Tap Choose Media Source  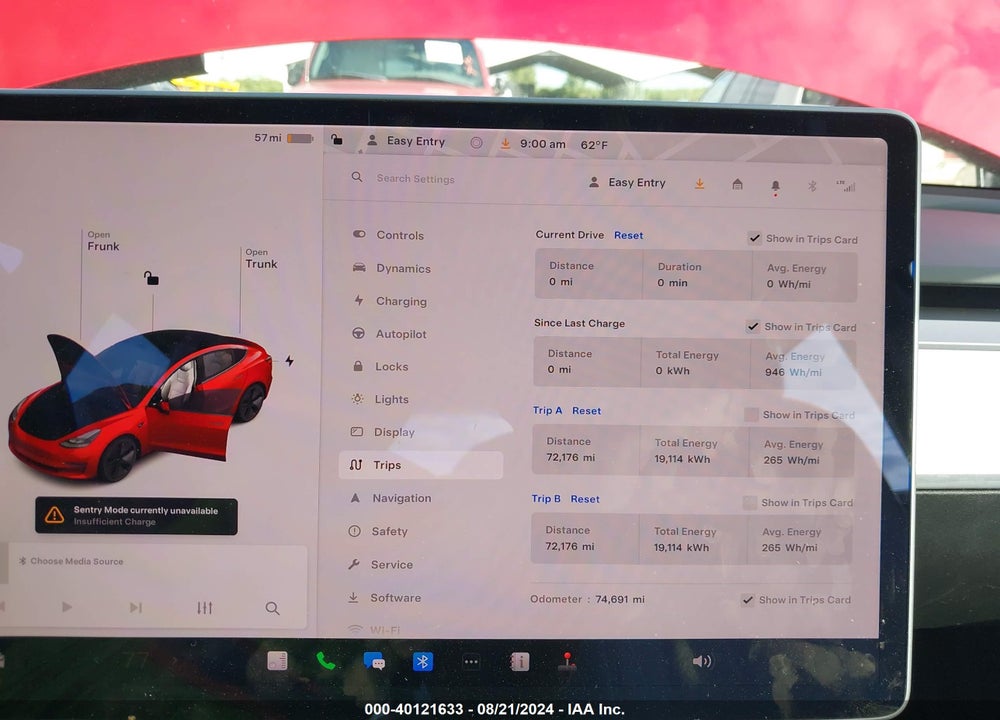[71, 561]
